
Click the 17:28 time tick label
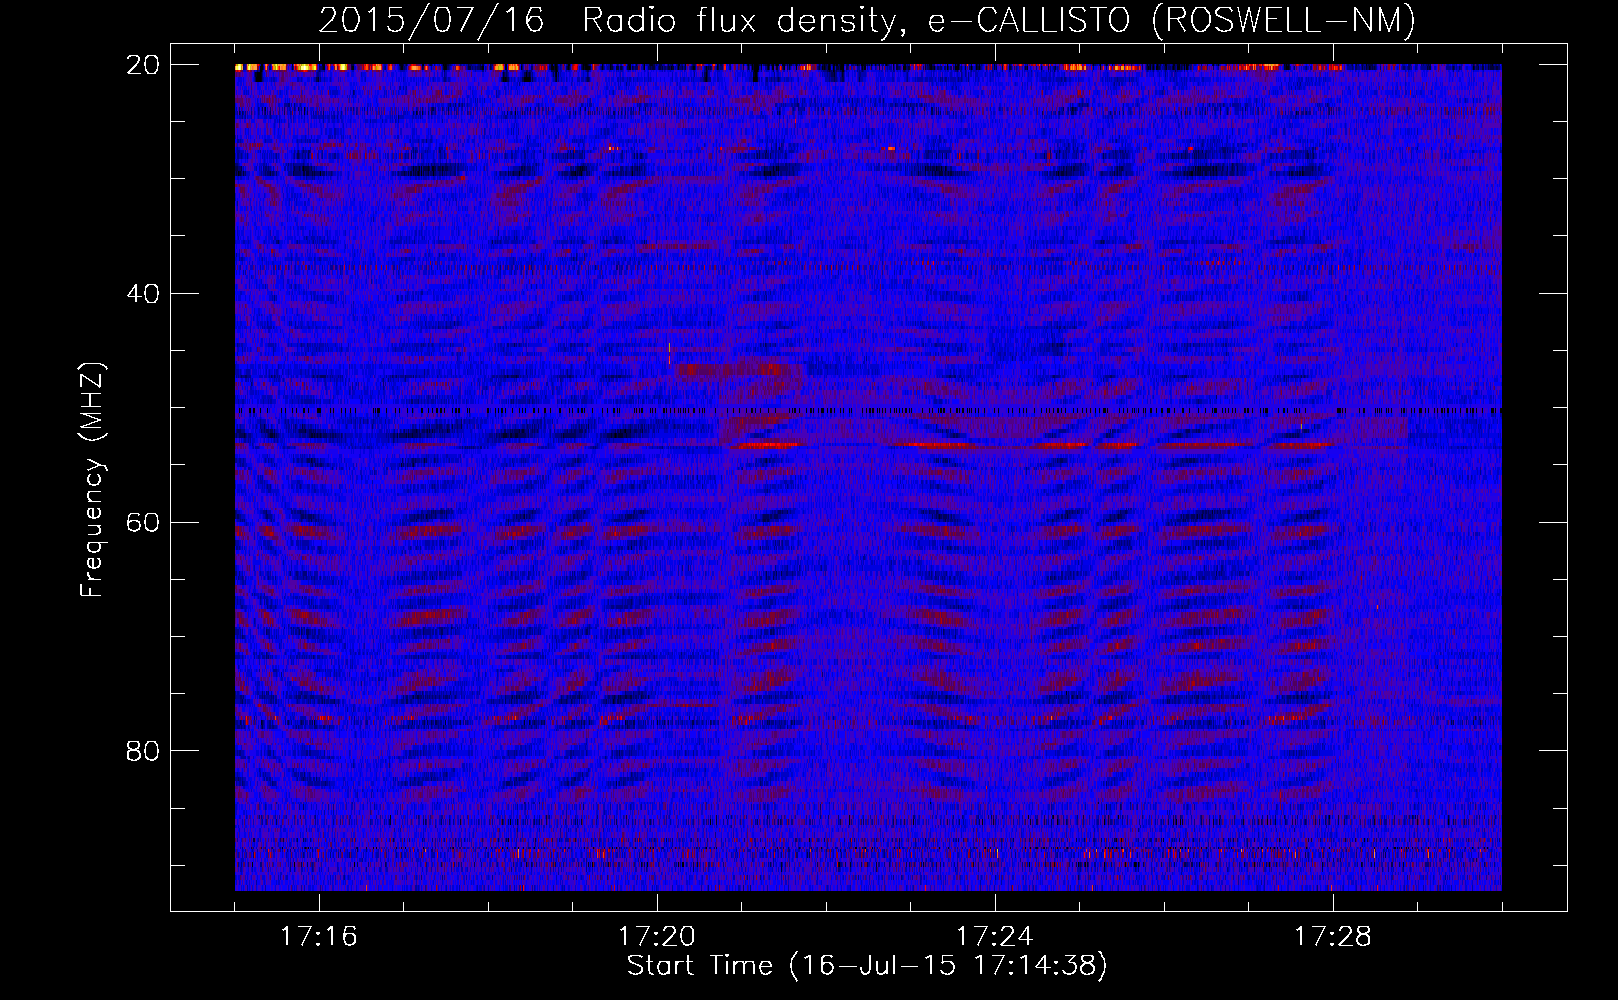coord(1332,937)
